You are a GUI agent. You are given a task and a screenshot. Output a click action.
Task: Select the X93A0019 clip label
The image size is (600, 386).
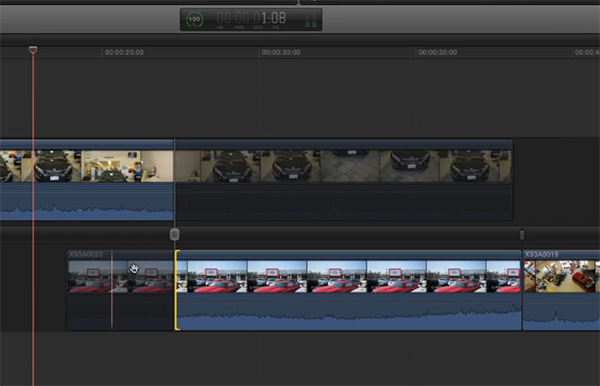point(541,254)
